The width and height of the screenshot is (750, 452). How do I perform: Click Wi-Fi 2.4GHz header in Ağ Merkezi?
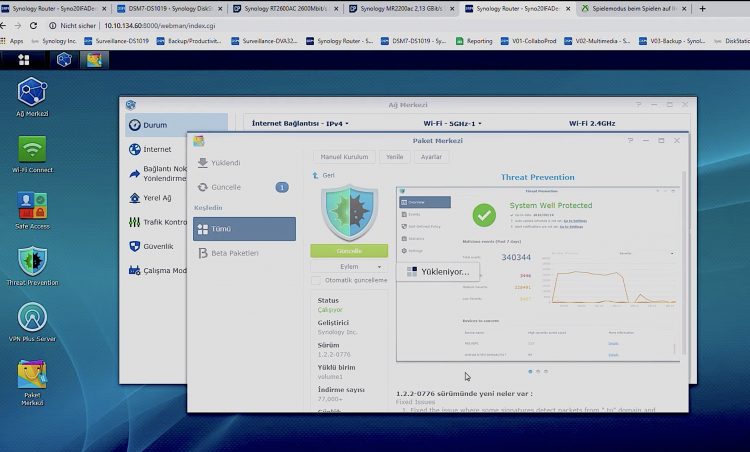pyautogui.click(x=592, y=123)
